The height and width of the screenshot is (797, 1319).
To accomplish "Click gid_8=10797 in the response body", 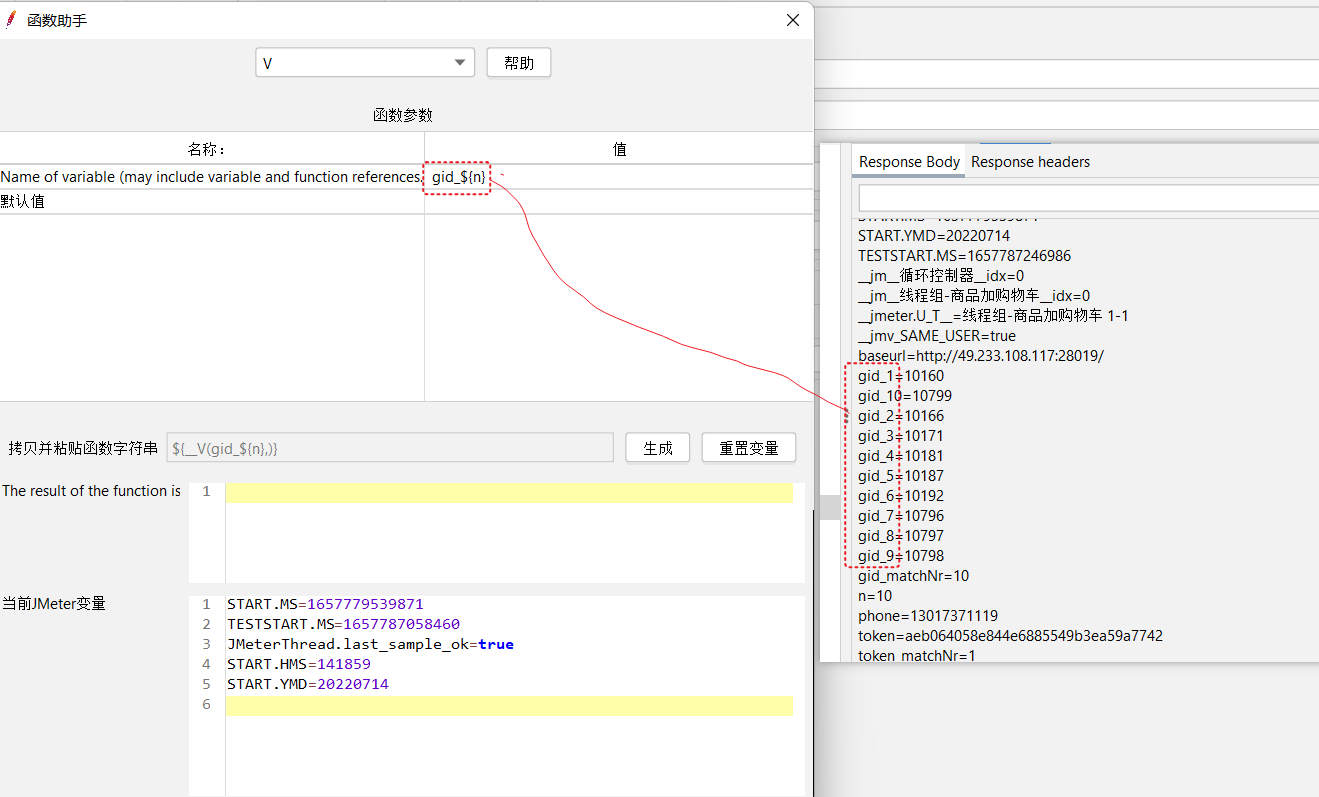I will [x=900, y=536].
